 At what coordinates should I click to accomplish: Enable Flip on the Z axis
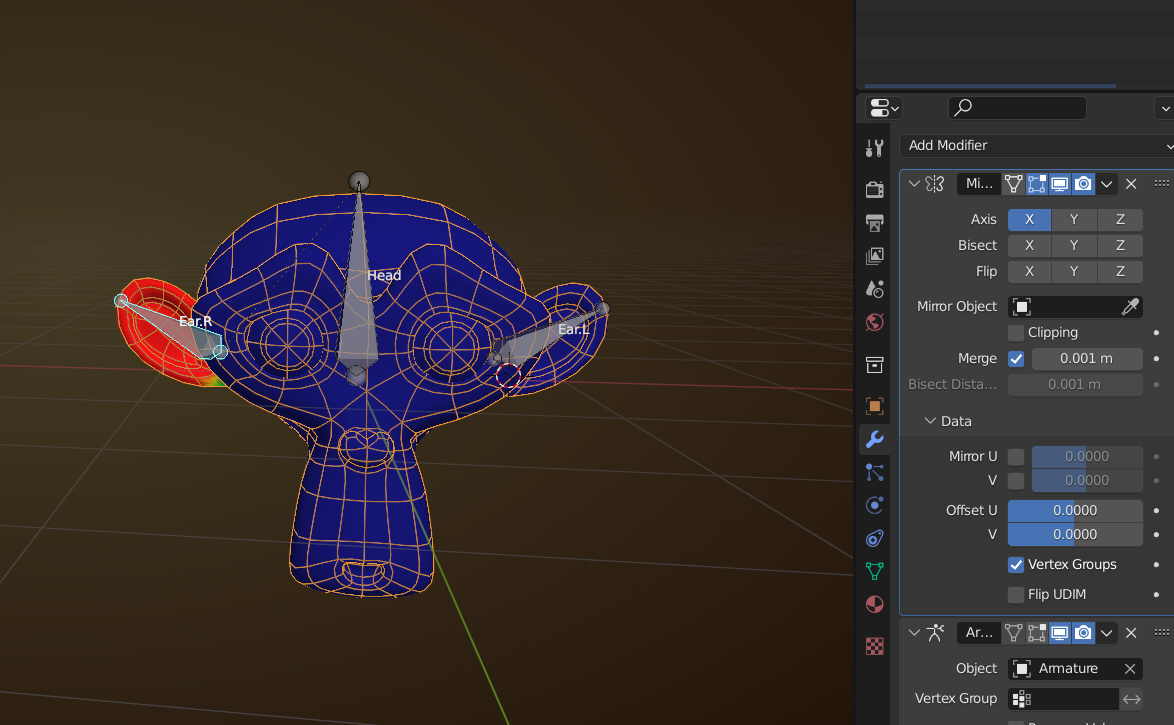pos(1120,272)
